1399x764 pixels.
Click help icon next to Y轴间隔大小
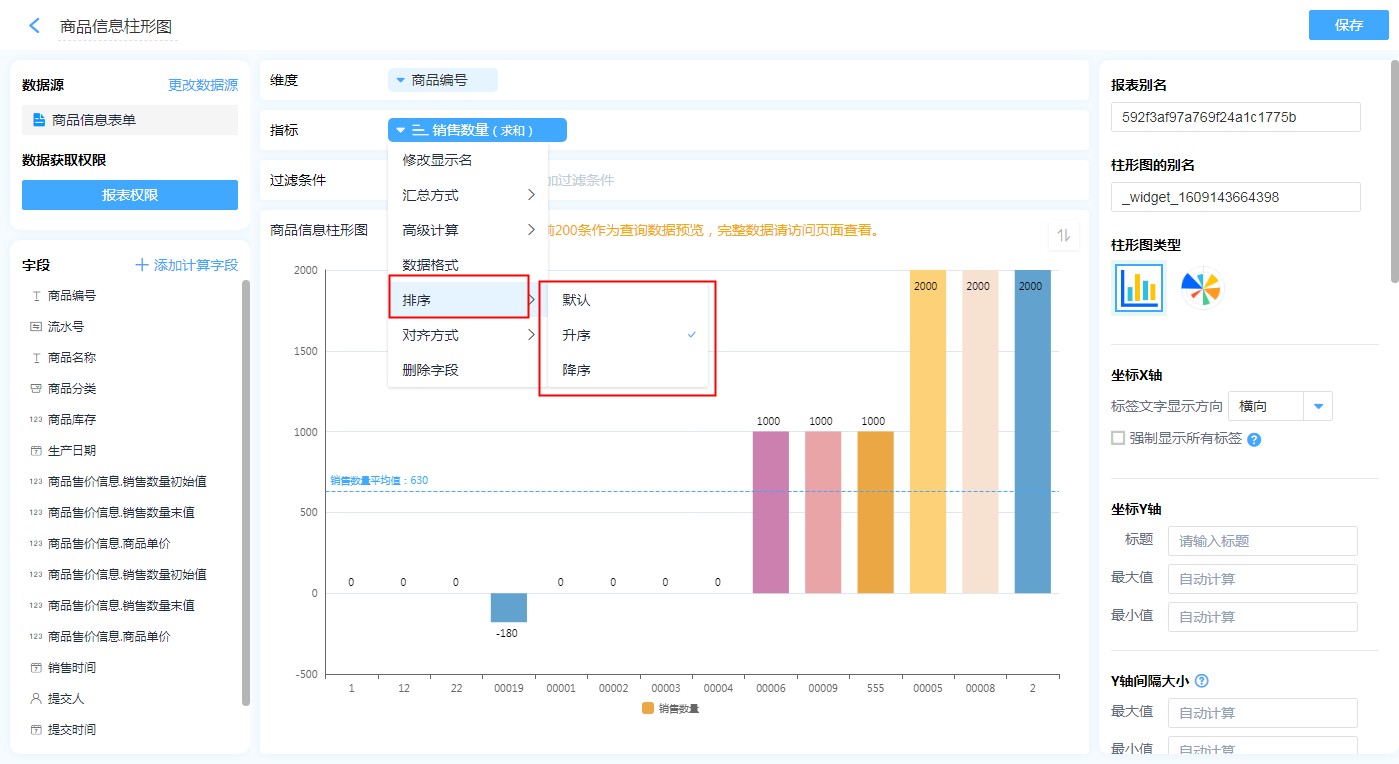1202,681
